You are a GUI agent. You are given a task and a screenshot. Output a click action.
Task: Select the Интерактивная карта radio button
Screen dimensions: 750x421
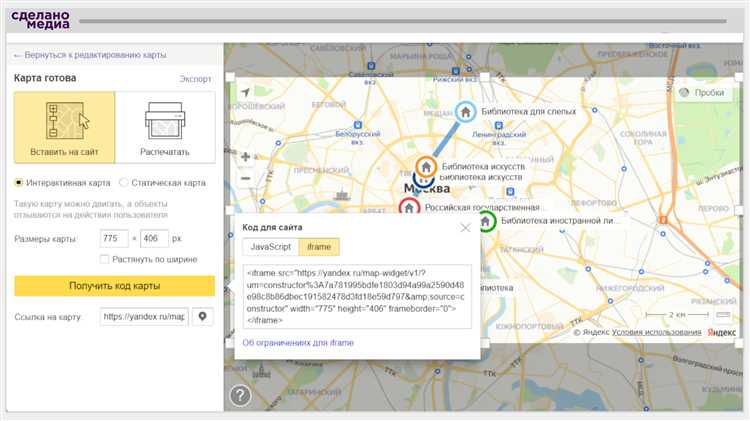19,183
